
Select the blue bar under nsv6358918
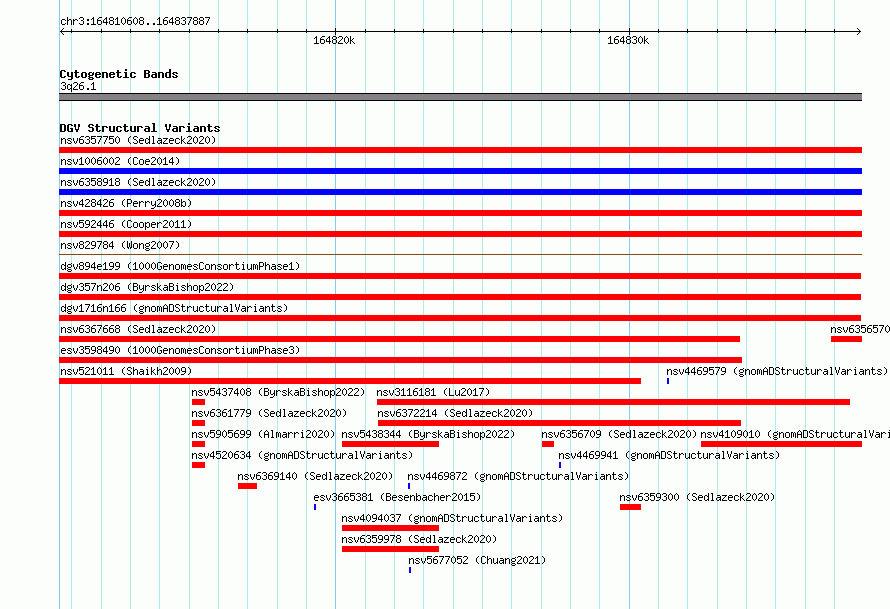(460, 192)
